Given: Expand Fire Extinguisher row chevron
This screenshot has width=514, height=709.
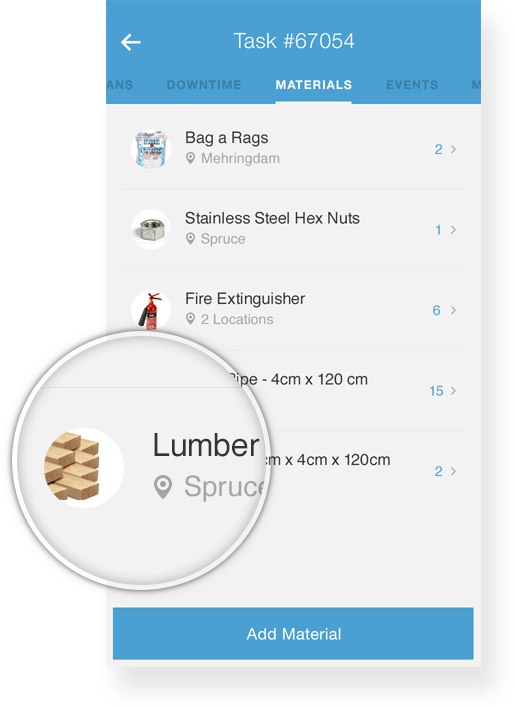Looking at the screenshot, I should click(453, 310).
